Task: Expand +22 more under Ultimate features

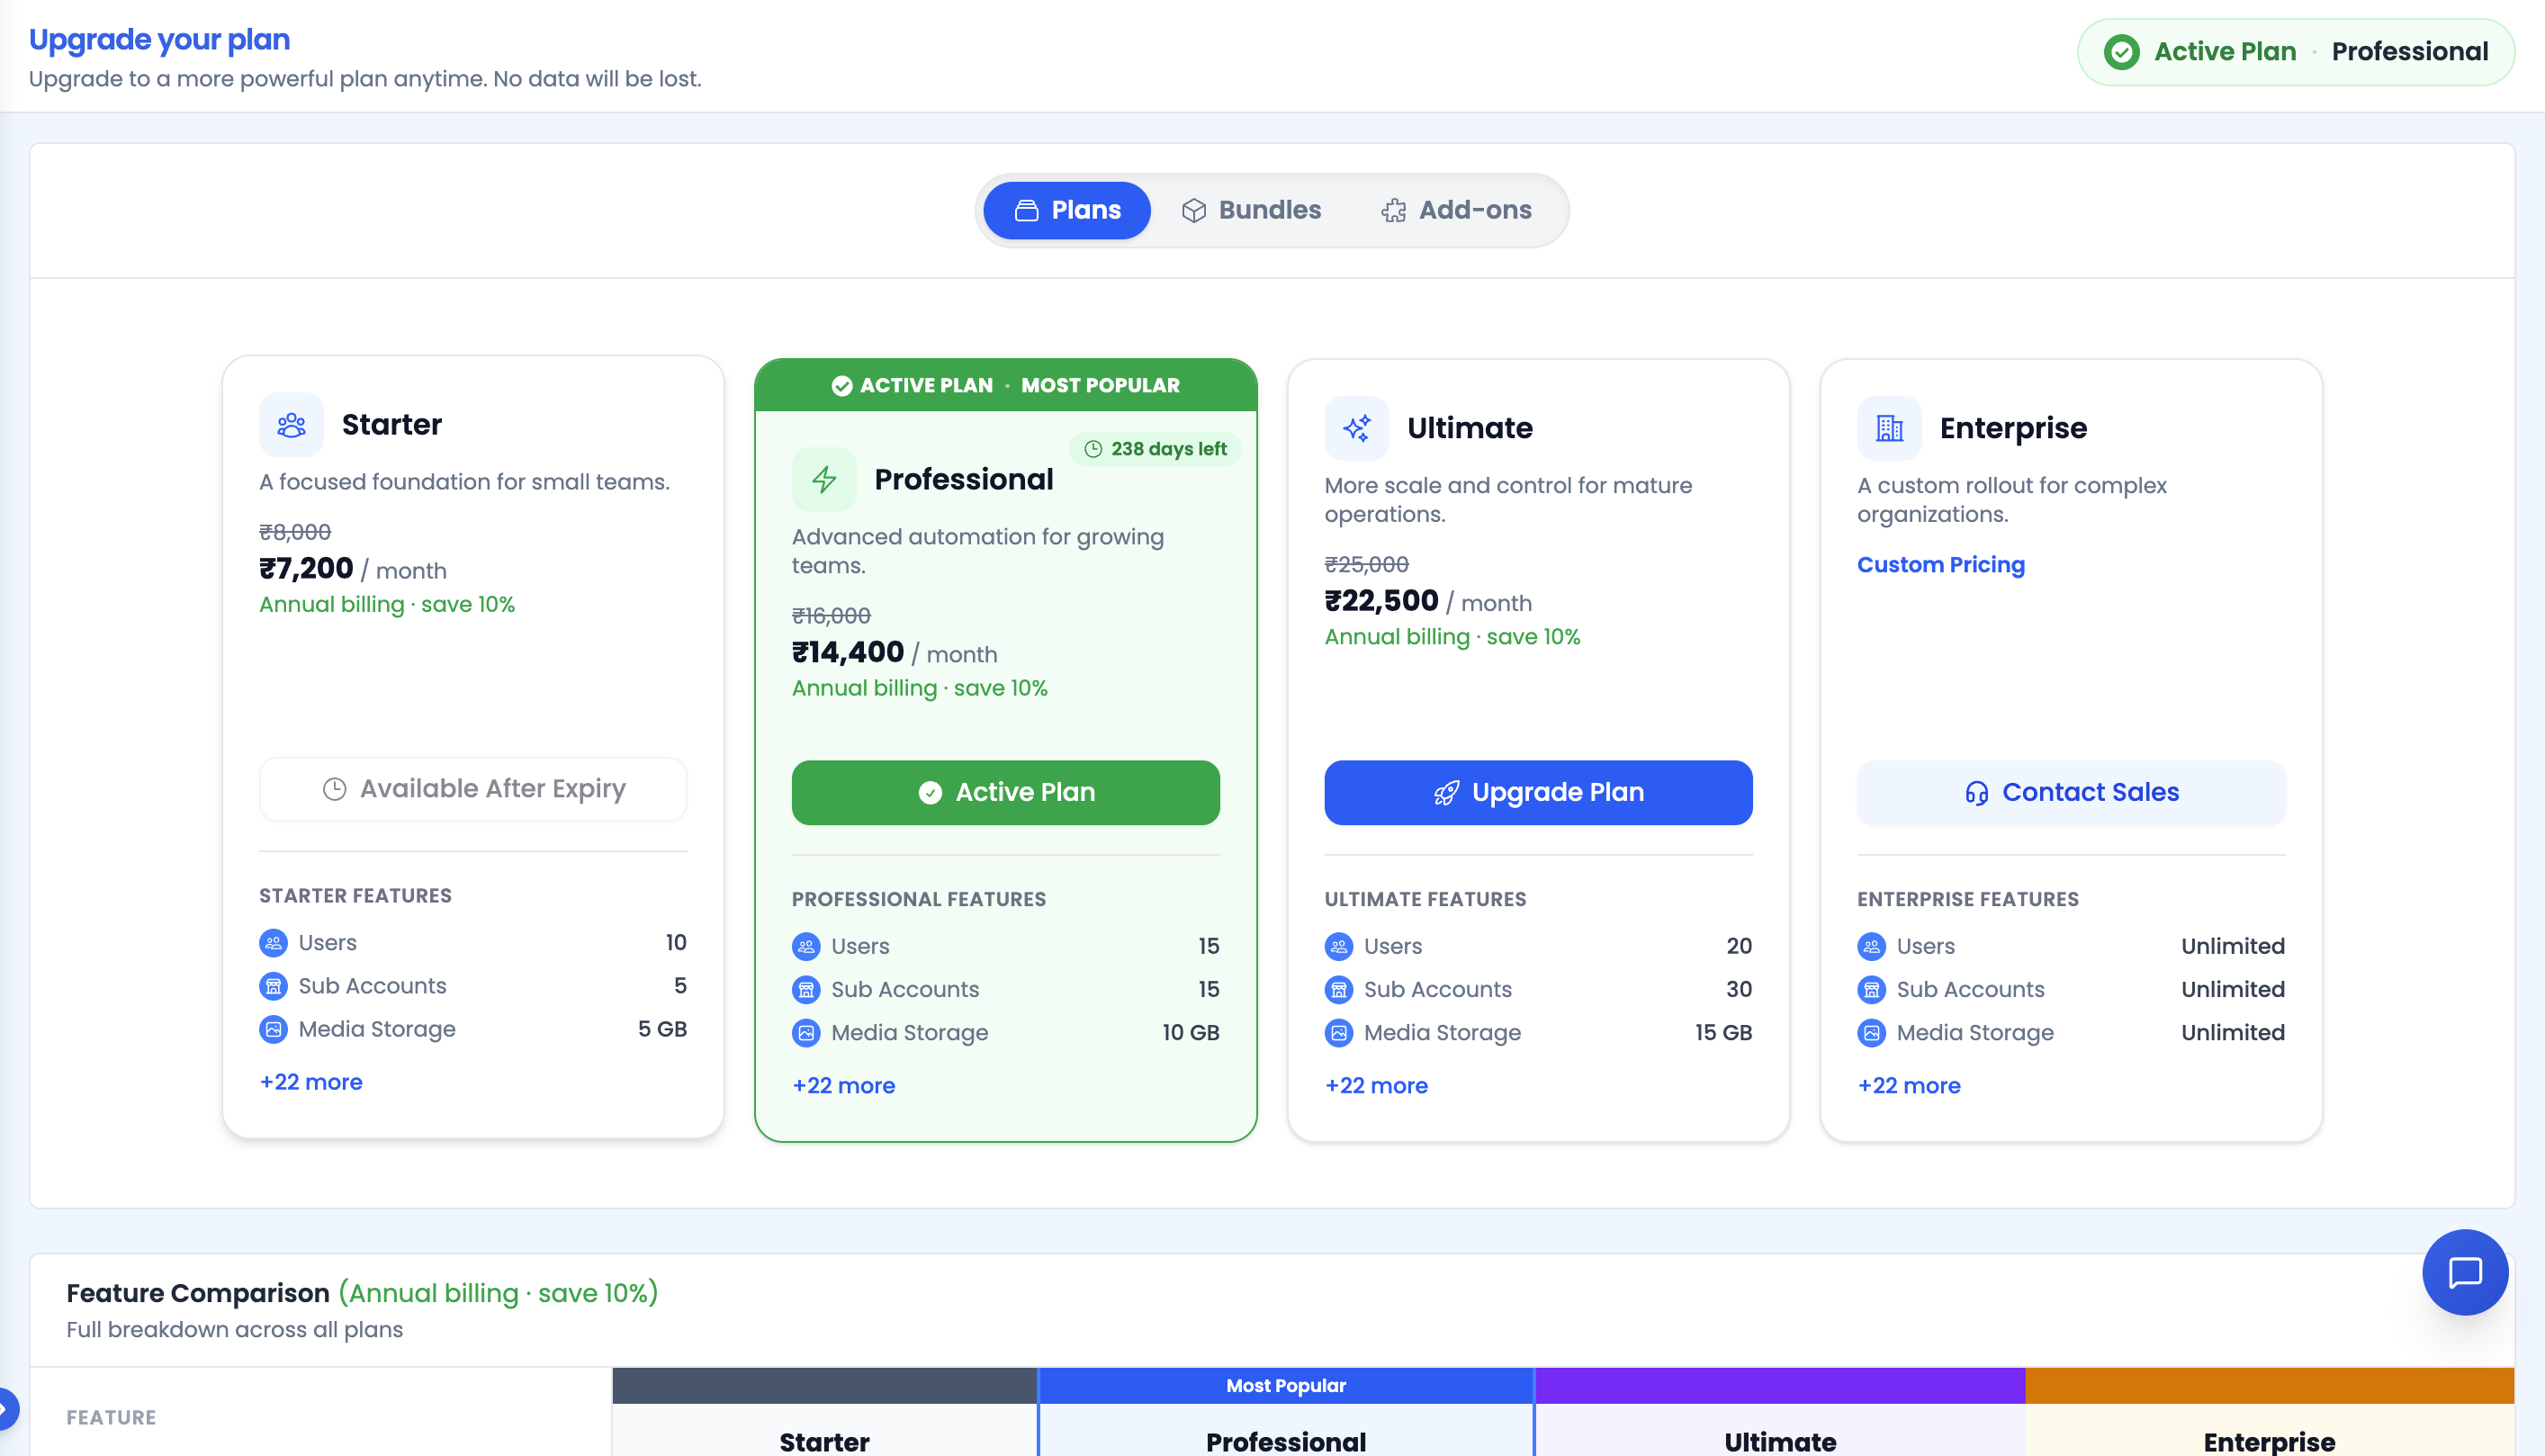Action: 1376,1086
